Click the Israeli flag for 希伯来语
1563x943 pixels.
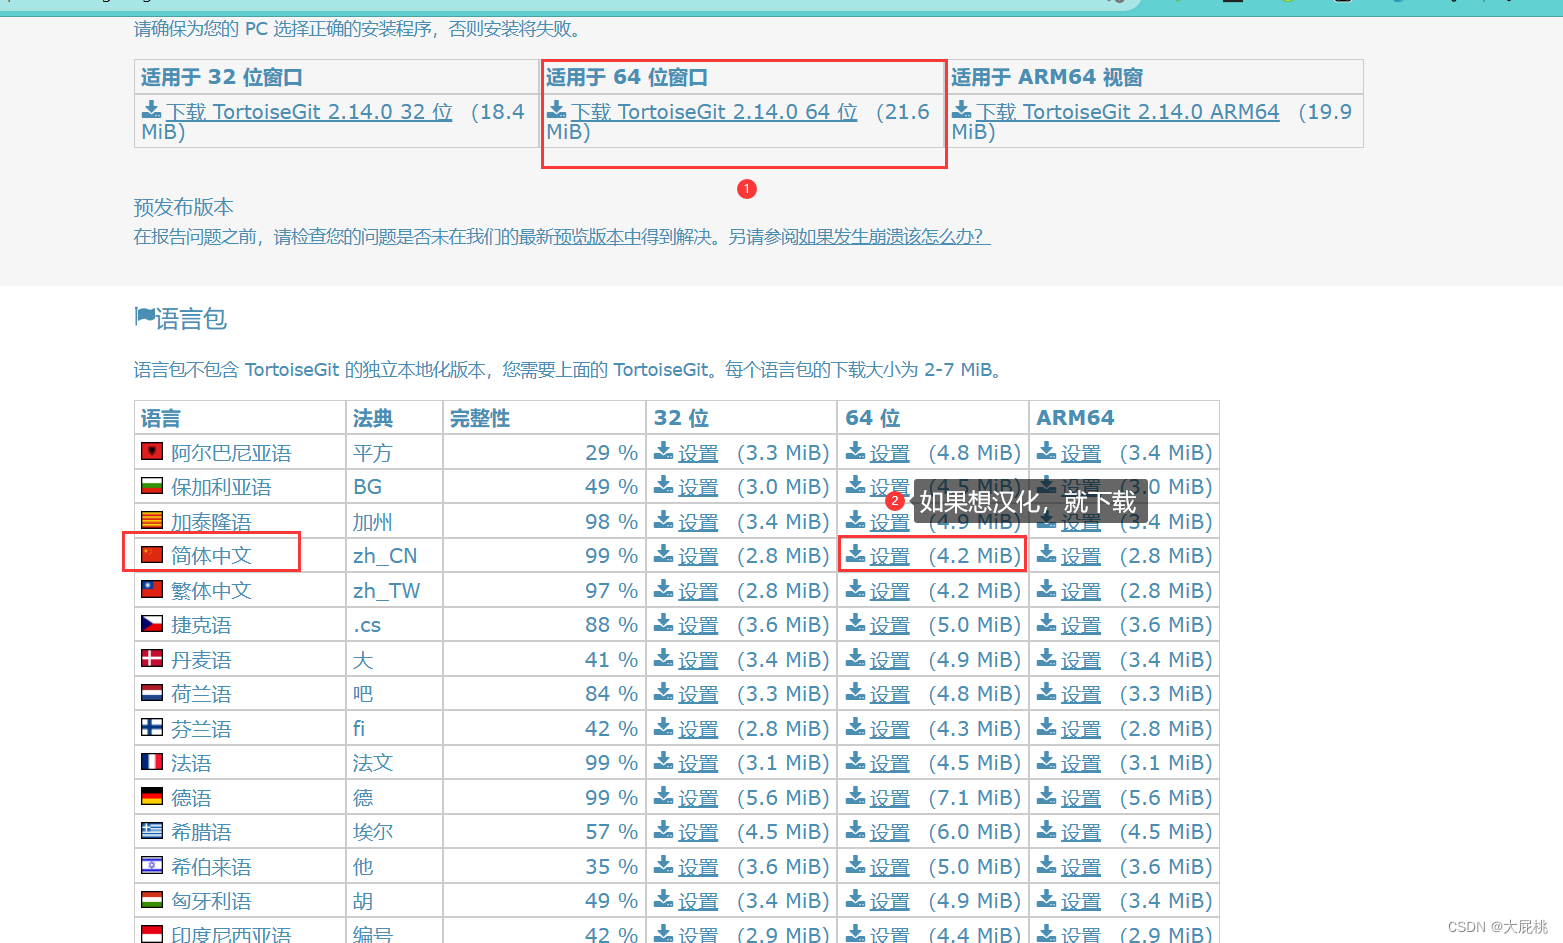click(152, 865)
